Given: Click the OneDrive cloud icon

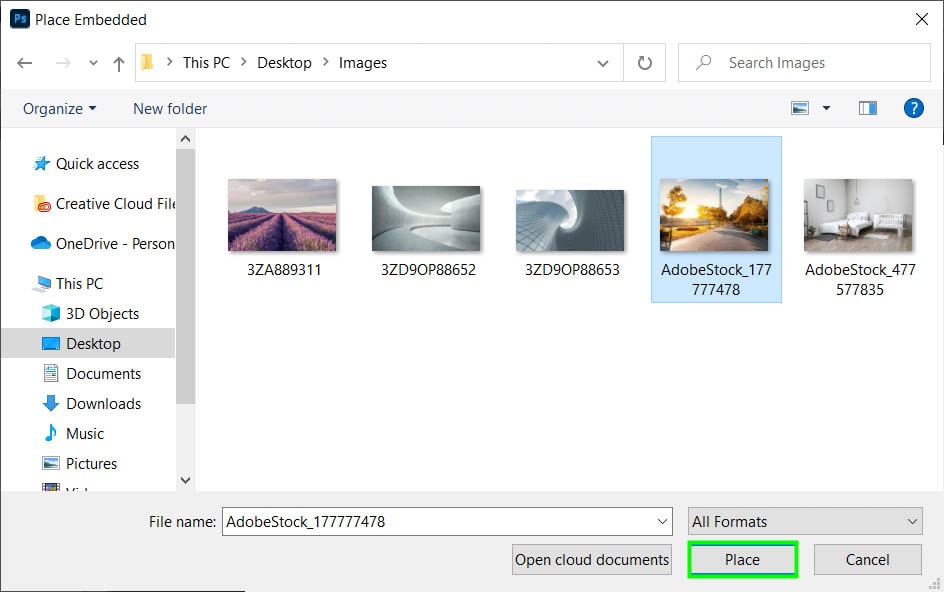Looking at the screenshot, I should coord(40,243).
